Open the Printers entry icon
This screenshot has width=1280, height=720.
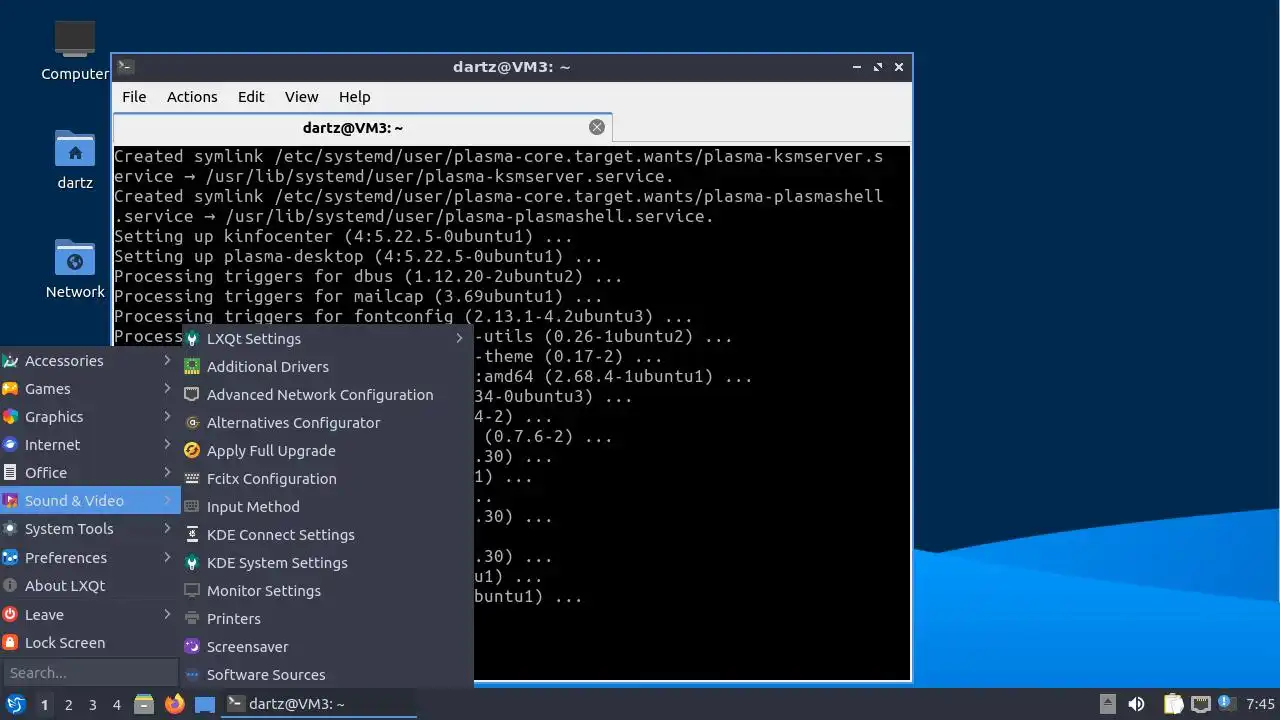click(x=192, y=619)
